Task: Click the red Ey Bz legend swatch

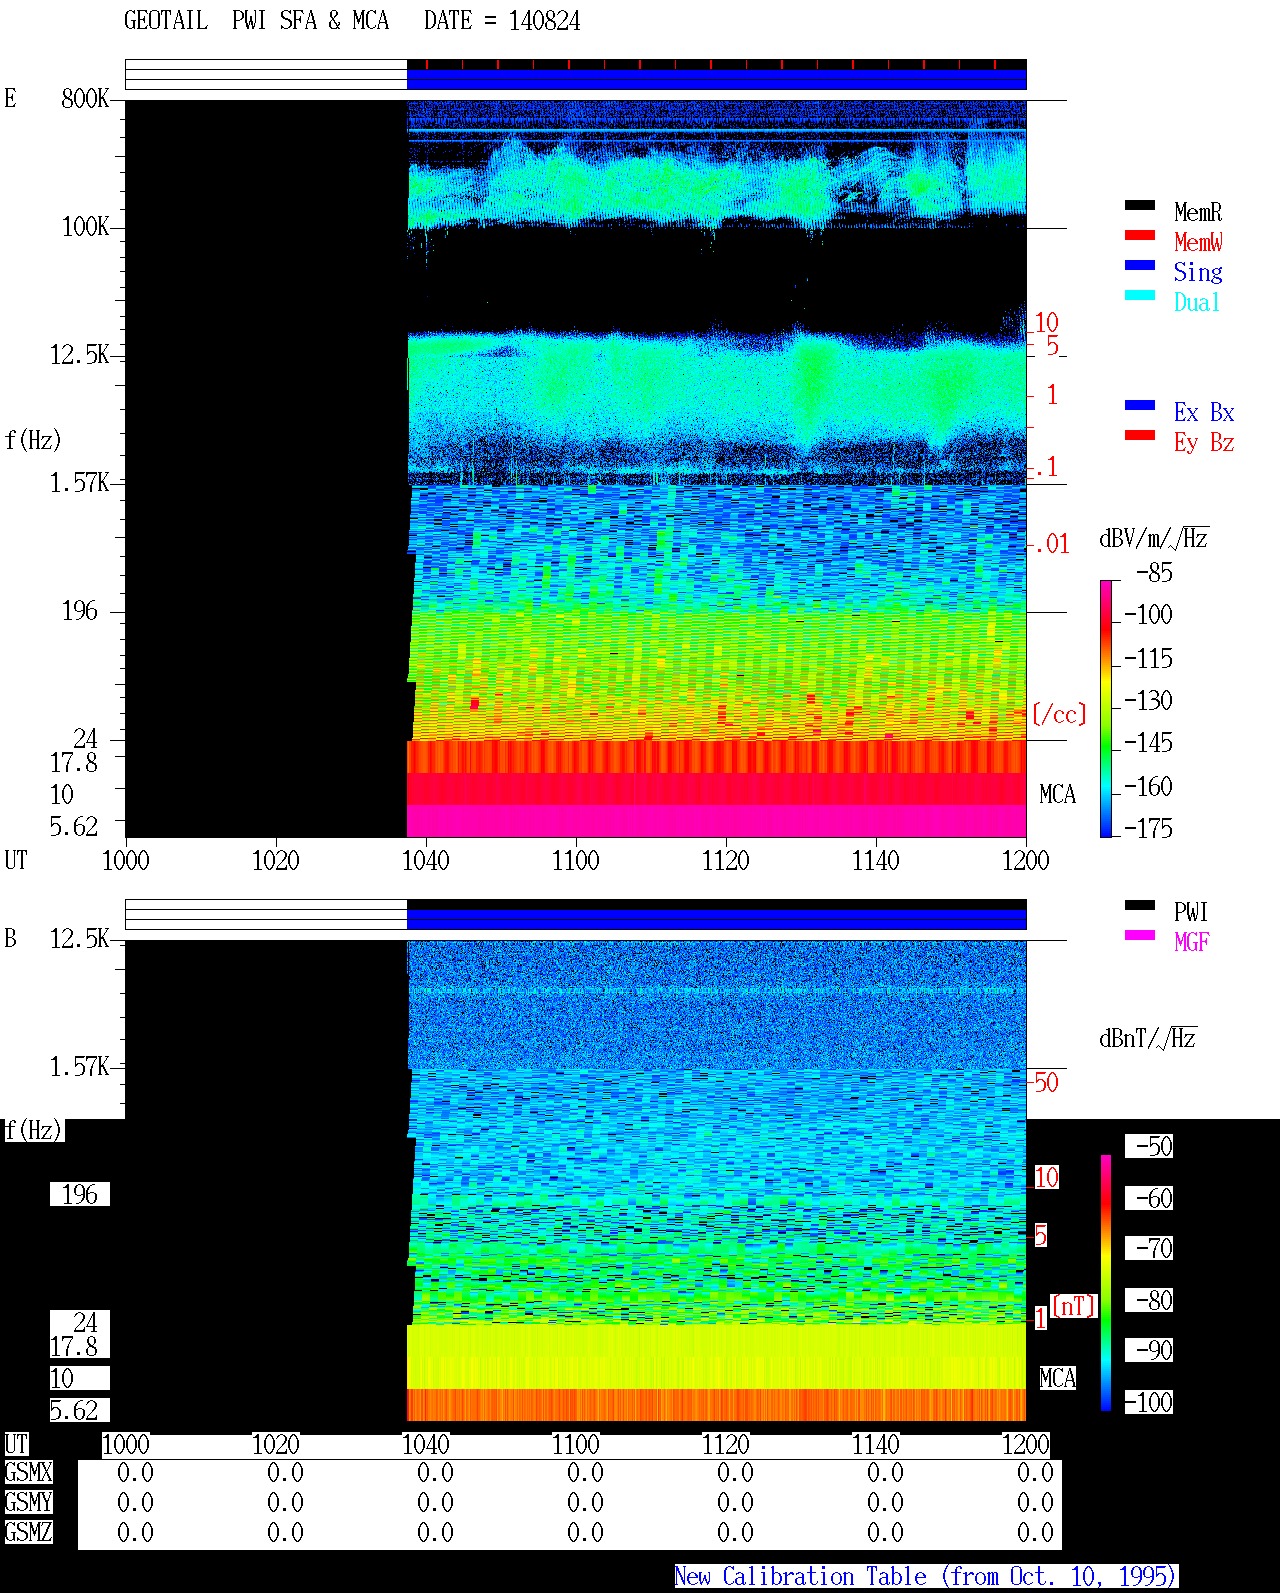Action: coord(1139,435)
